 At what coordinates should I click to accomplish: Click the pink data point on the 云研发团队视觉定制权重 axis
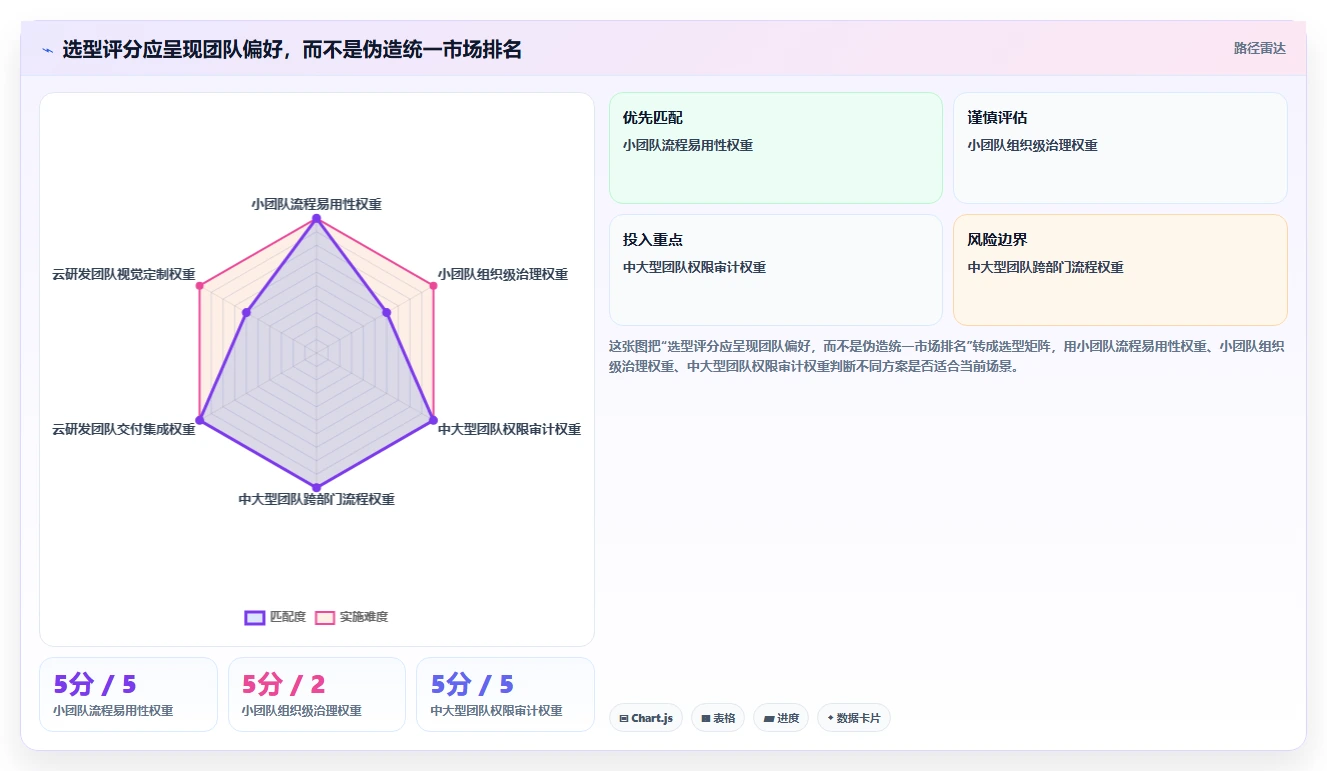[200, 286]
